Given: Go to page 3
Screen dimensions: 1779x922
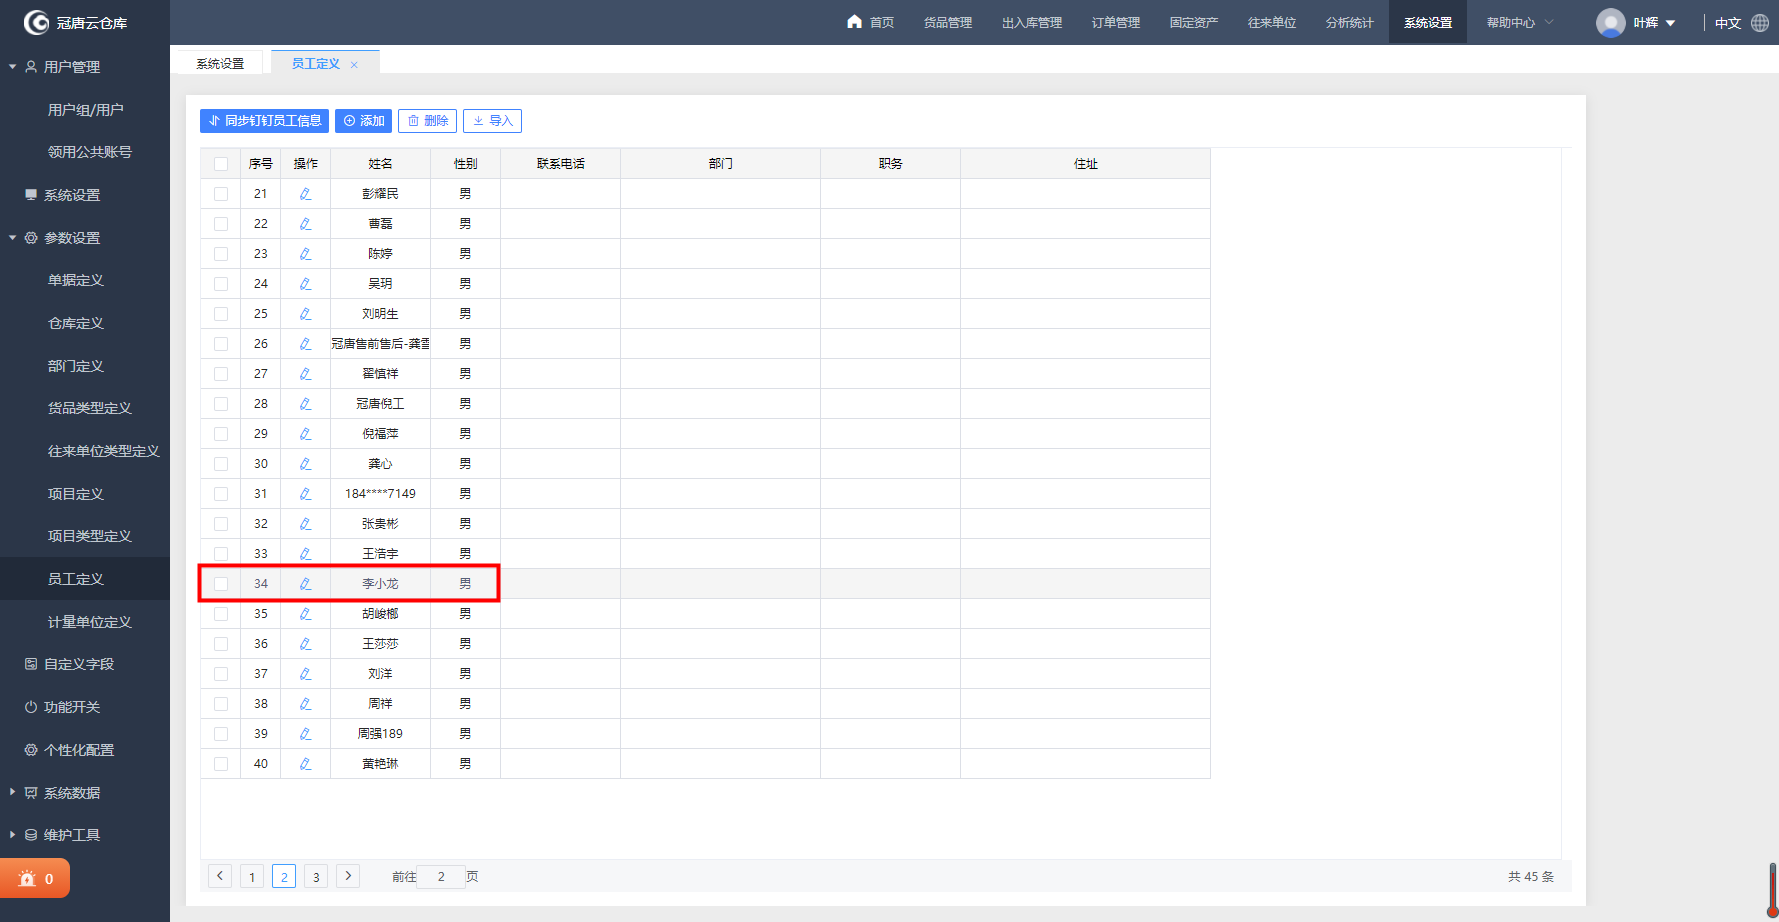Looking at the screenshot, I should click(x=316, y=876).
